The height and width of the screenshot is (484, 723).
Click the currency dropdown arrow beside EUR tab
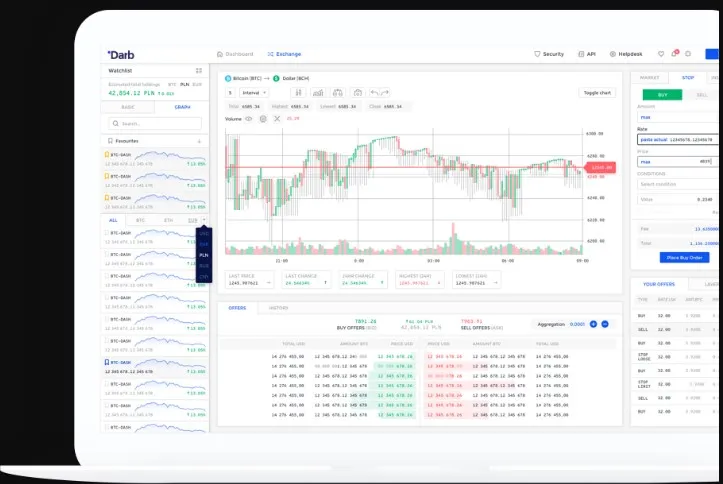coord(204,220)
